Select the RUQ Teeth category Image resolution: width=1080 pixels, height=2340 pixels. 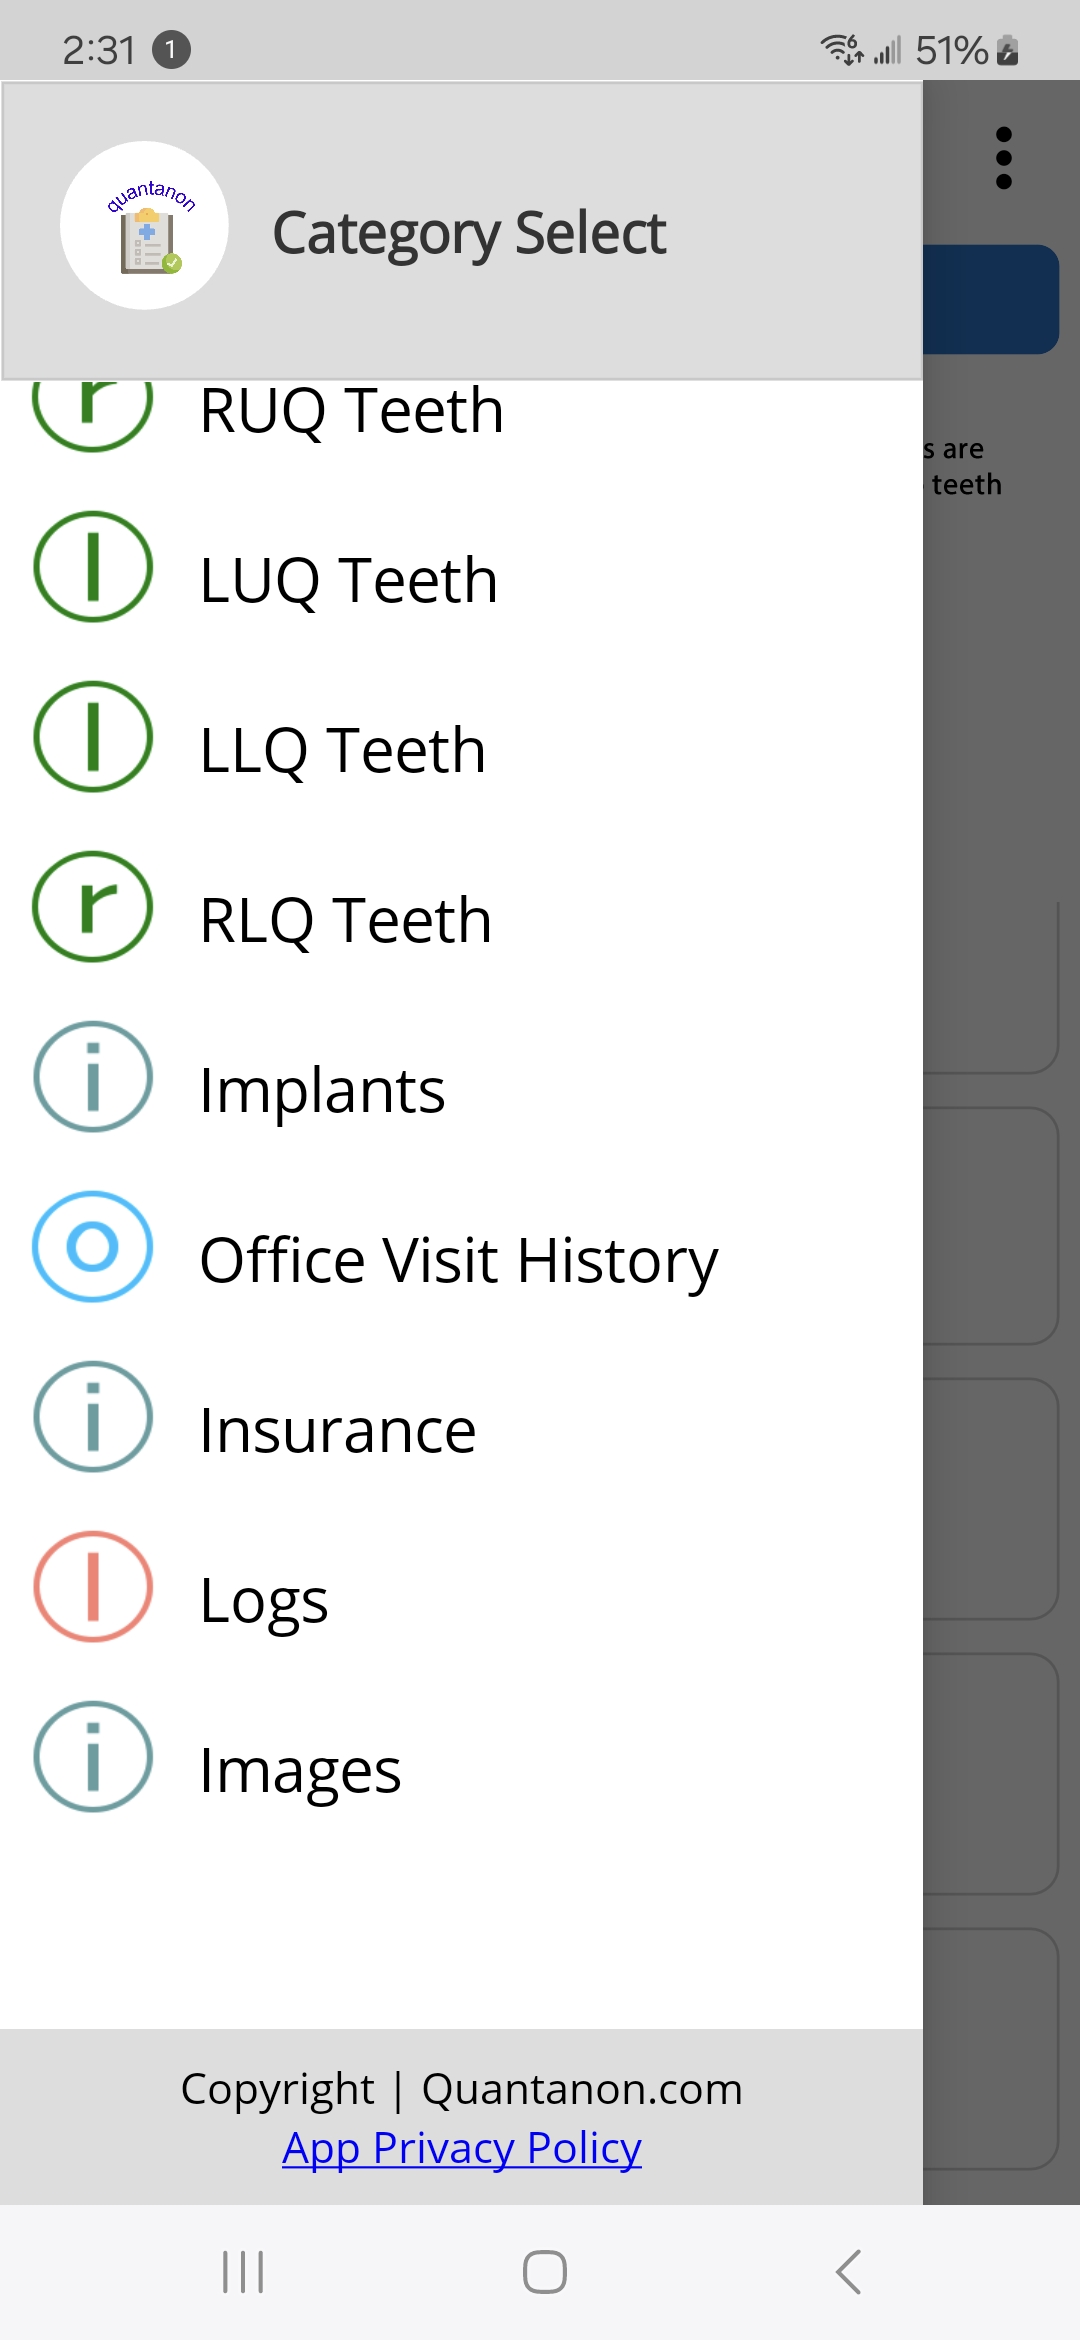point(351,412)
